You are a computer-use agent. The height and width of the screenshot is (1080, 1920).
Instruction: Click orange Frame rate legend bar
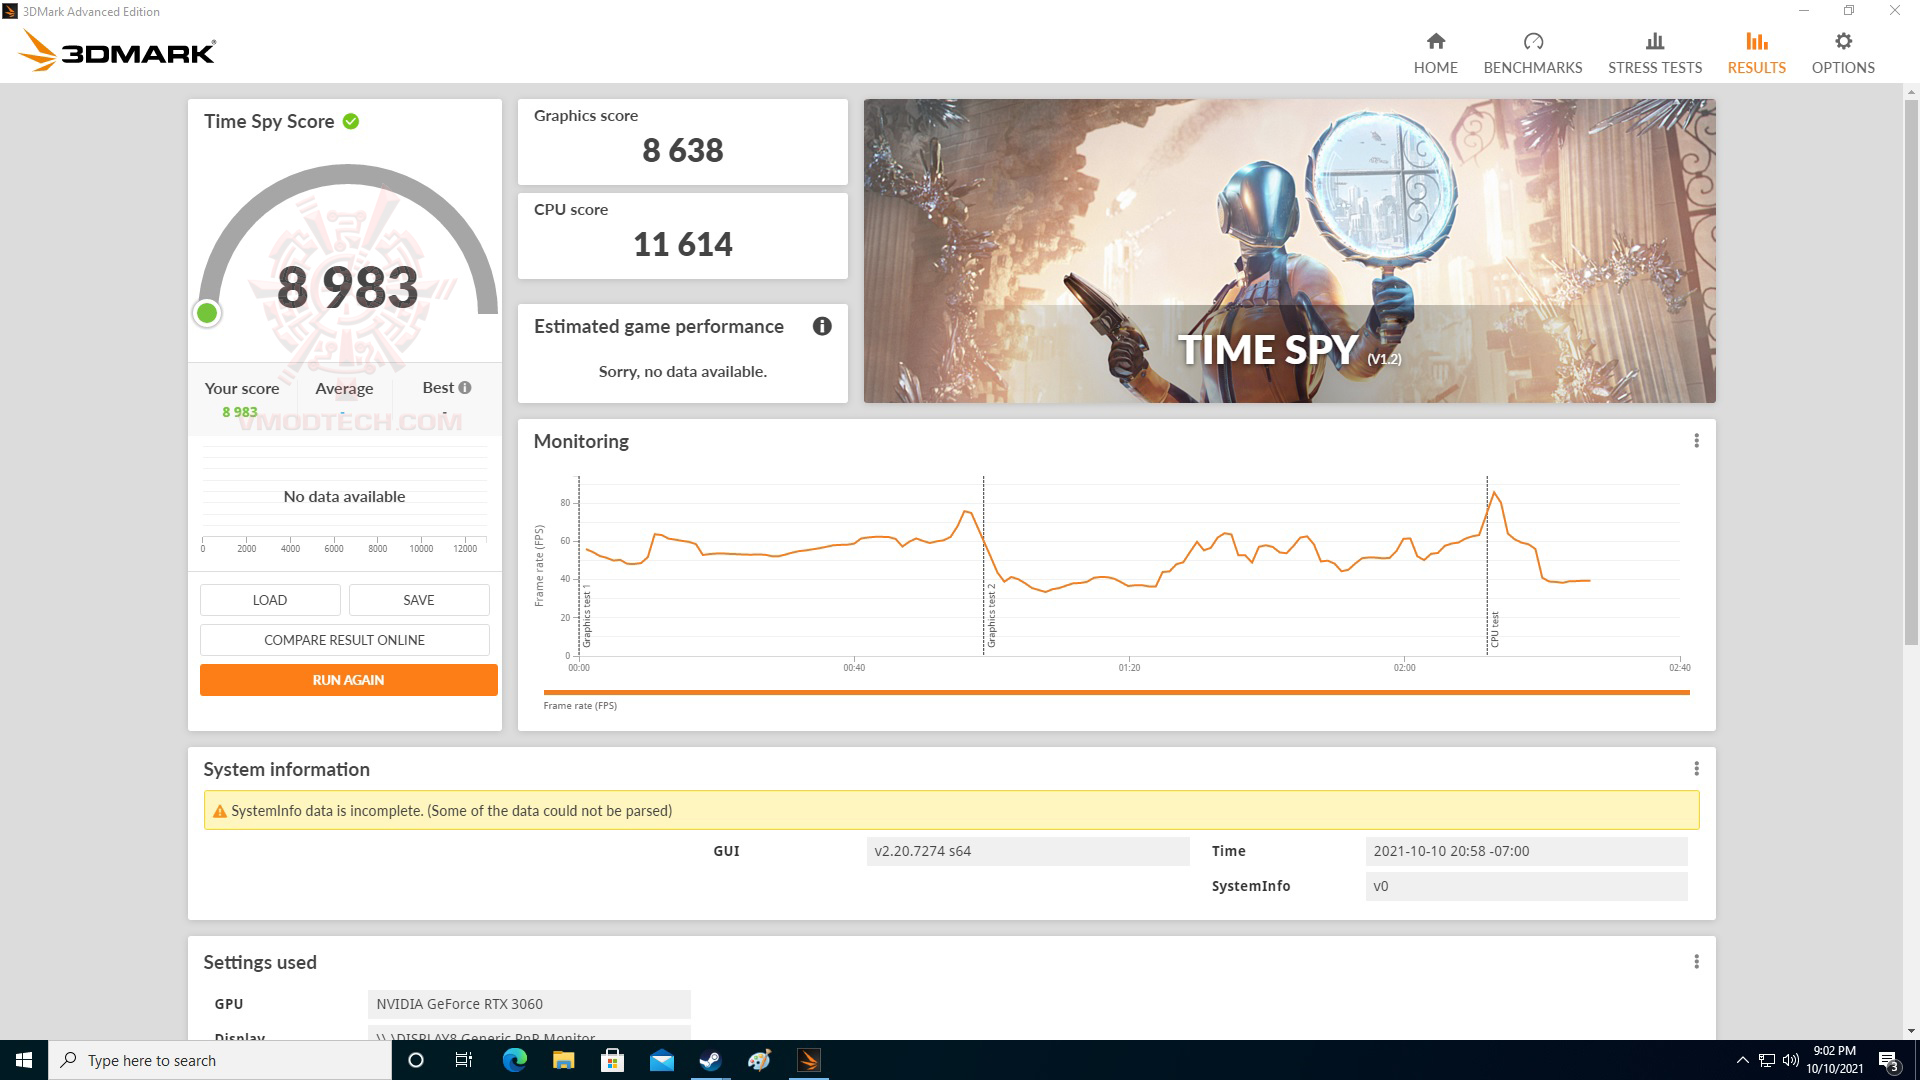pyautogui.click(x=1115, y=692)
